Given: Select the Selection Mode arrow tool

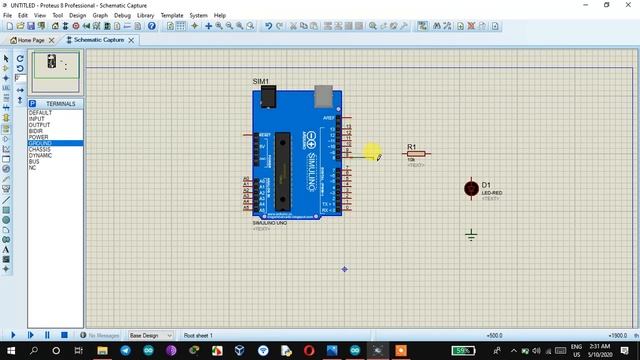Looking at the screenshot, I should [6, 58].
